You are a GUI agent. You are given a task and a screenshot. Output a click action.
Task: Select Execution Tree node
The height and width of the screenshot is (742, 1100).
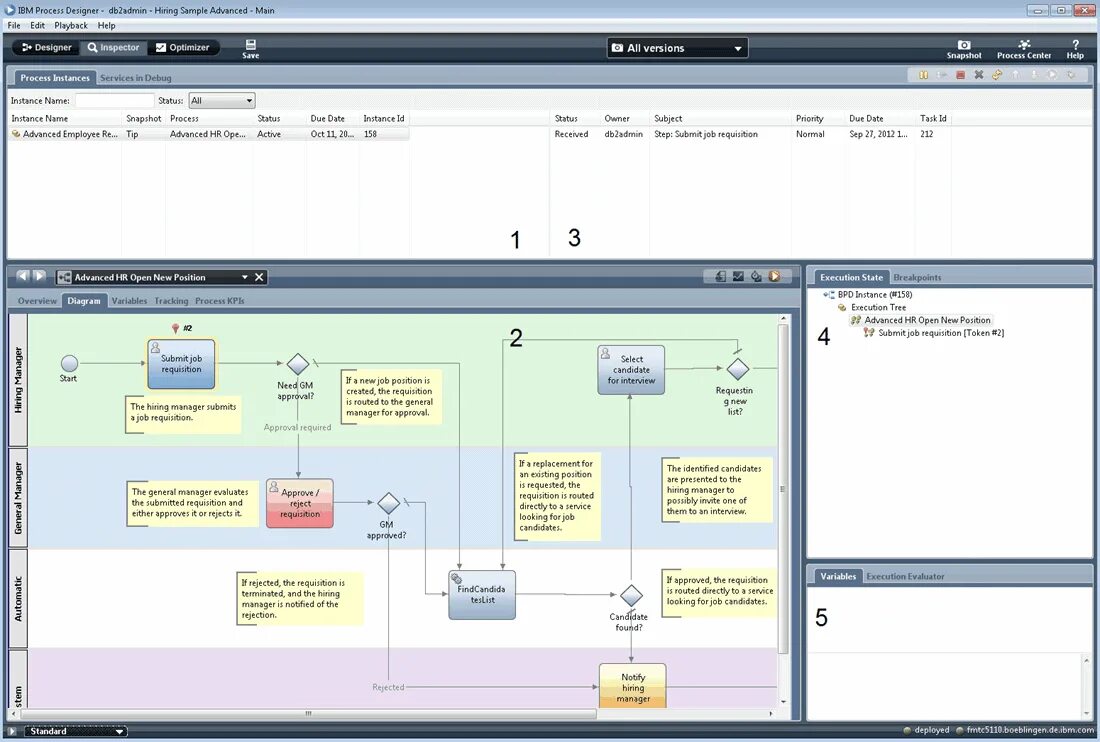[x=878, y=307]
